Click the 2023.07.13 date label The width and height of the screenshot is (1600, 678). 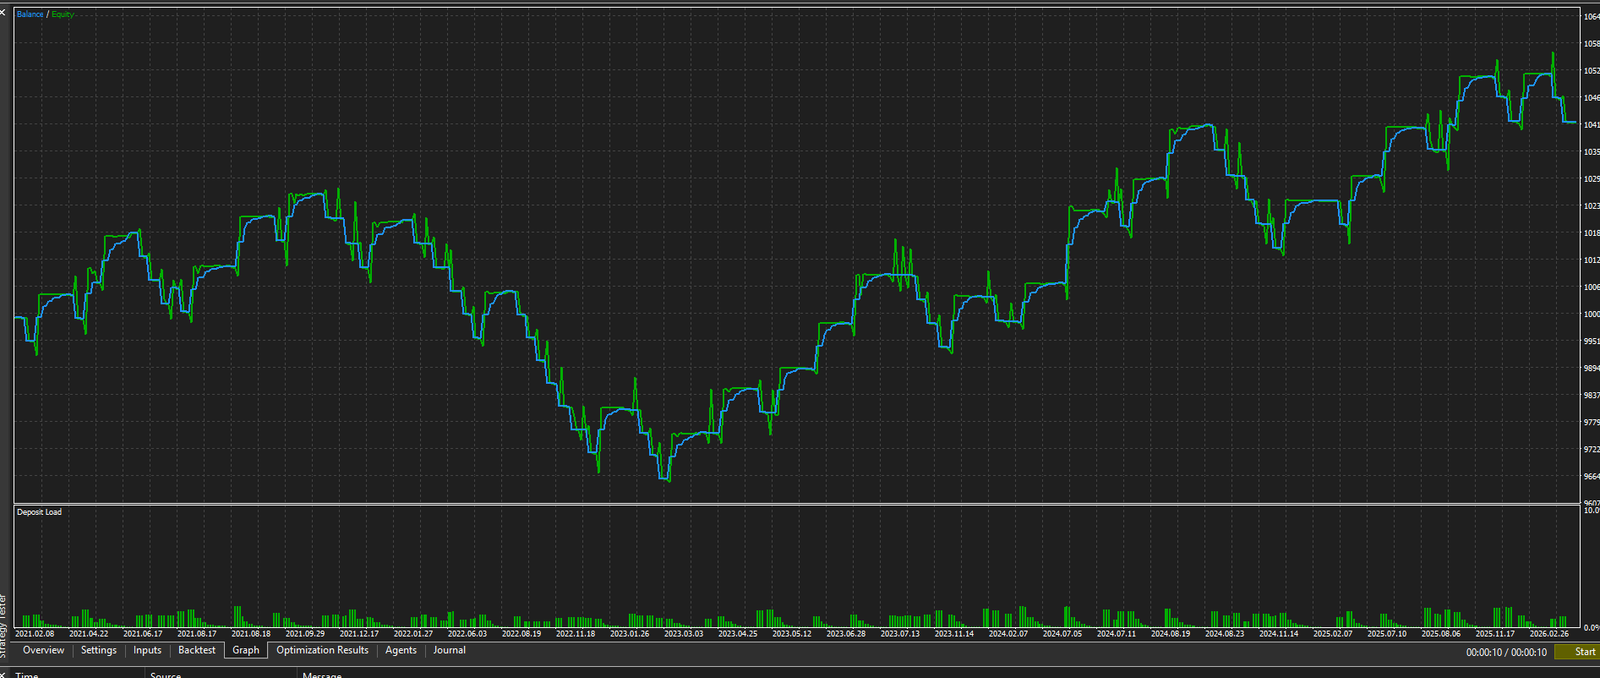point(900,633)
